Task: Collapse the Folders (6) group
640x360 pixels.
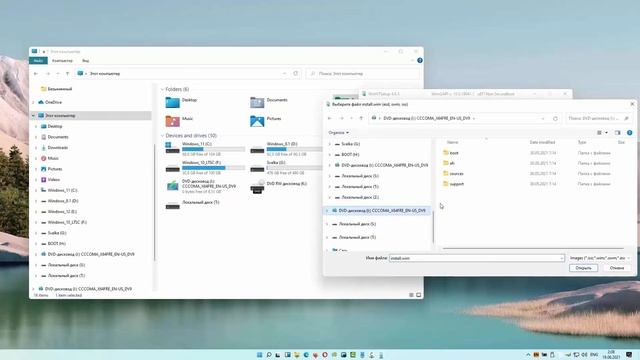Action: pos(162,89)
